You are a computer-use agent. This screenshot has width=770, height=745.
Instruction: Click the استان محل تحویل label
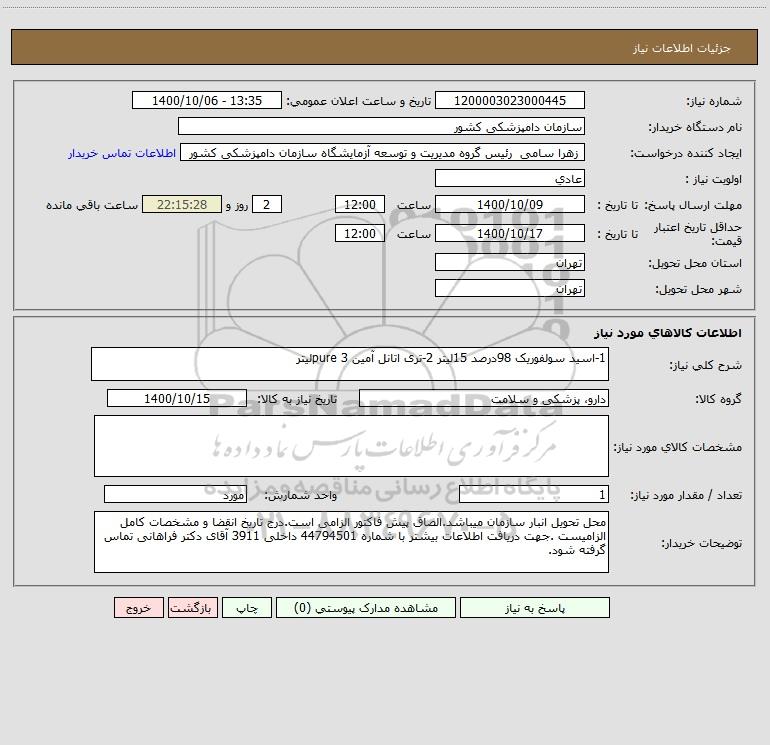(695, 264)
